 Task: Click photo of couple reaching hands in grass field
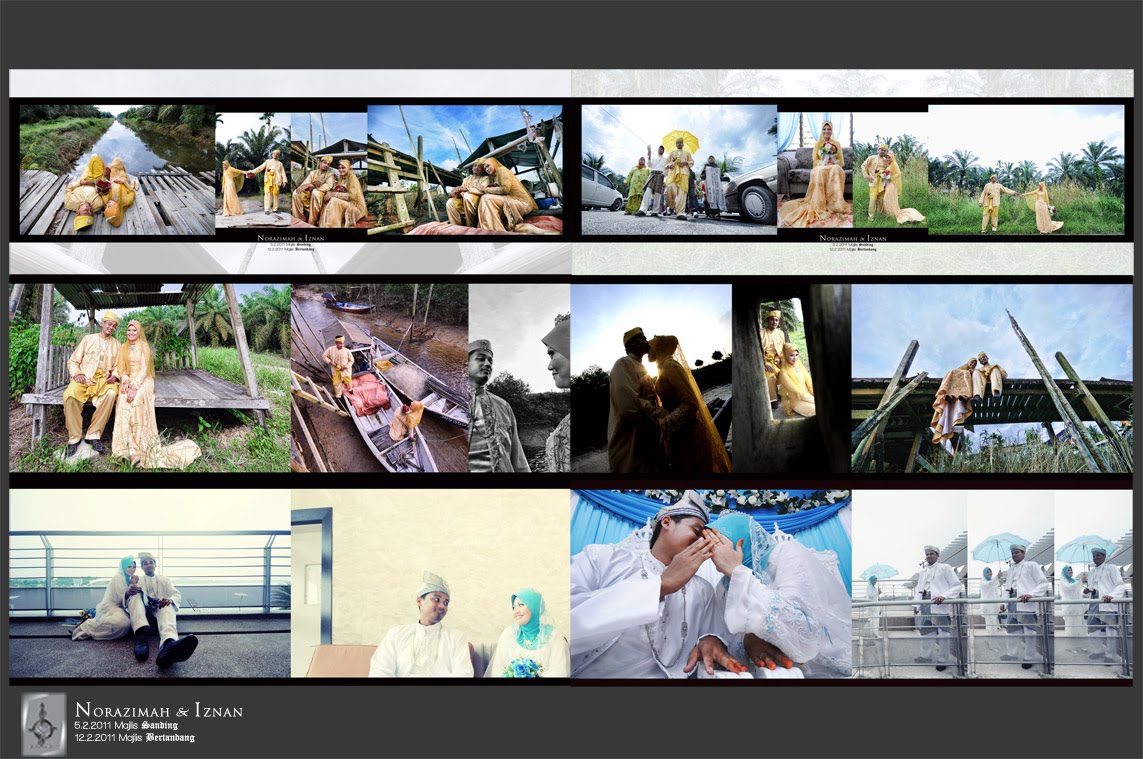pyautogui.click(x=1026, y=170)
